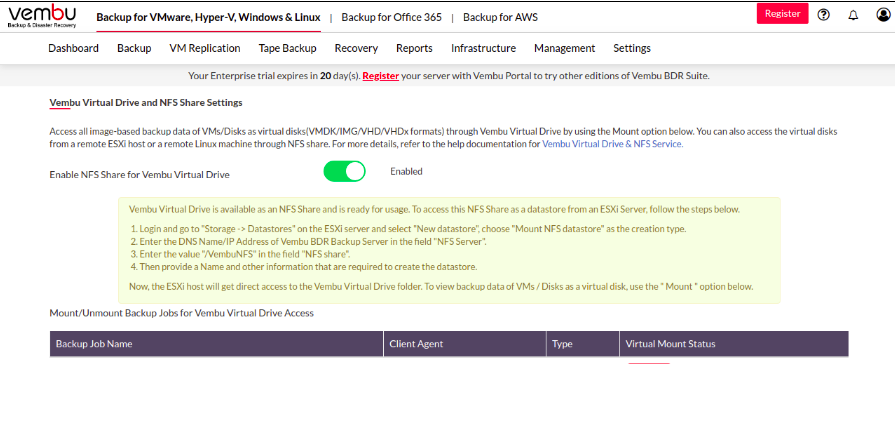Click step 3 '/VembuNFS' instruction text
This screenshot has height=444, width=895.
pyautogui.click(x=241, y=253)
